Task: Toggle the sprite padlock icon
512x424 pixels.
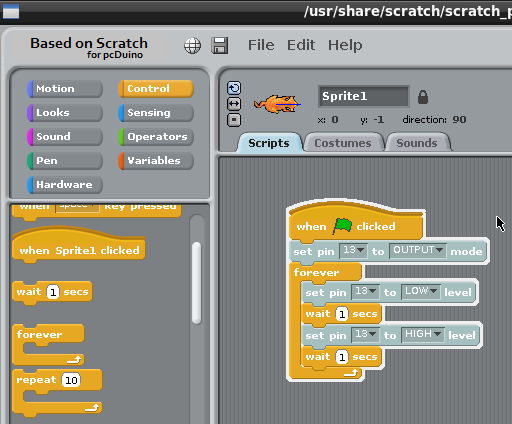Action: pyautogui.click(x=423, y=97)
